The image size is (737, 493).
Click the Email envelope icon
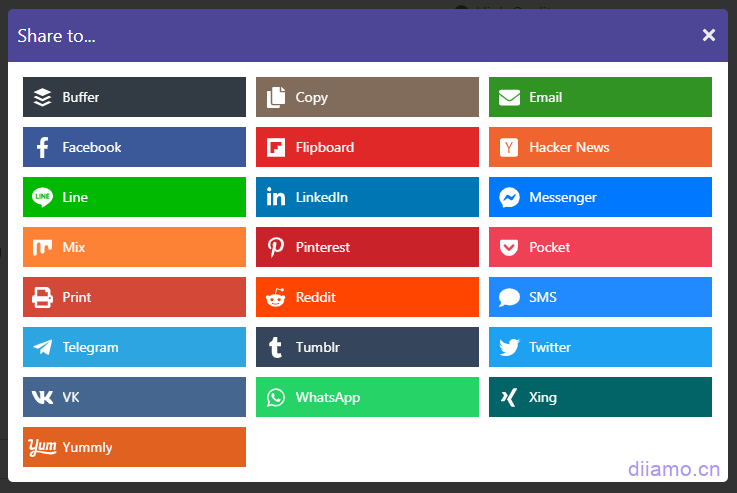tap(509, 97)
